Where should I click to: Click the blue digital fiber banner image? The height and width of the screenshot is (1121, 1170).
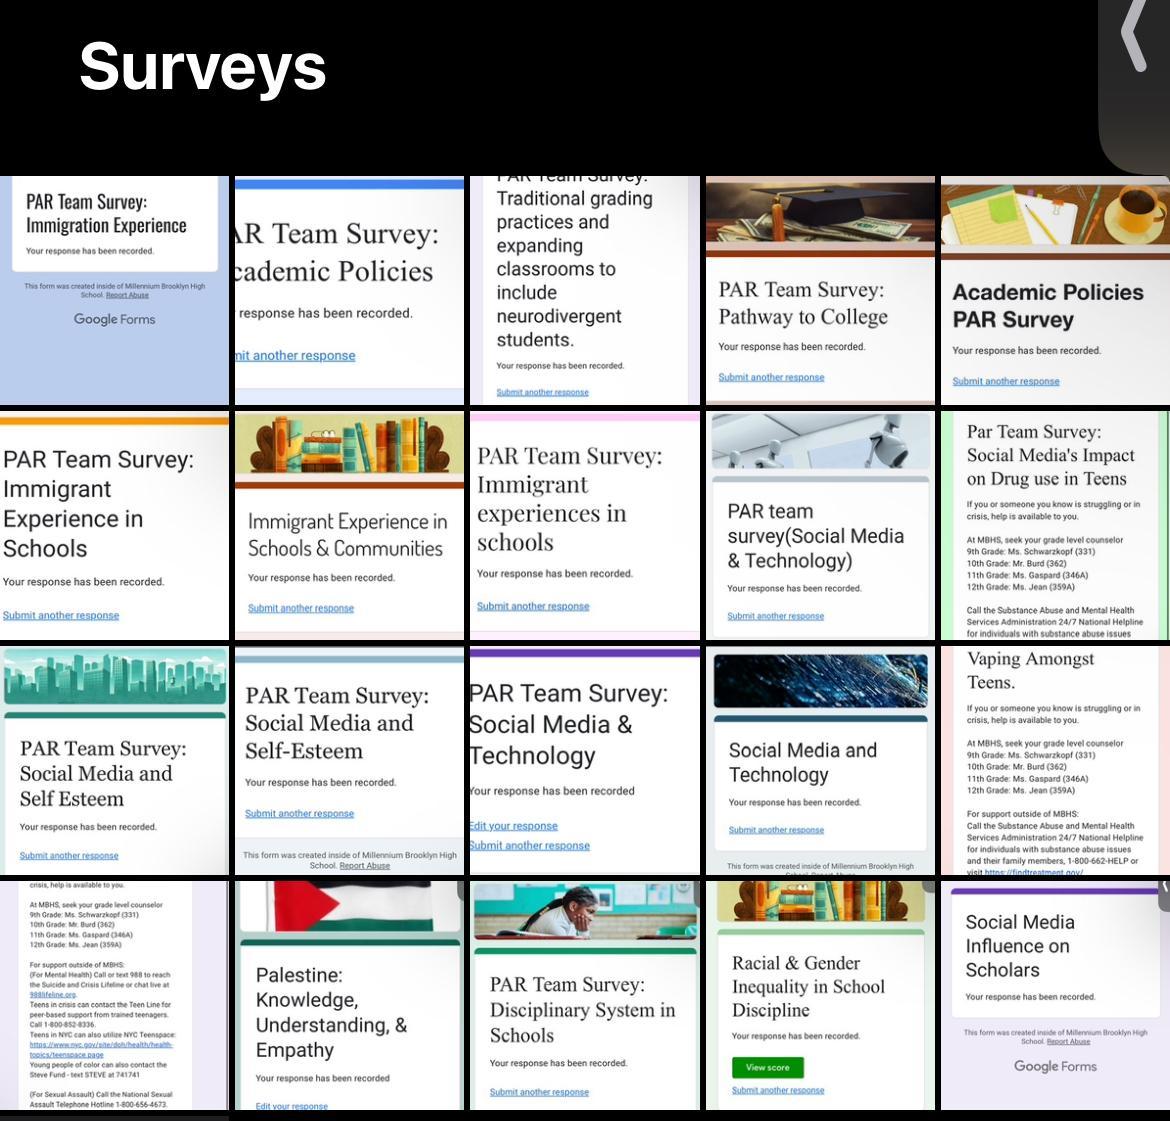pyautogui.click(x=820, y=681)
